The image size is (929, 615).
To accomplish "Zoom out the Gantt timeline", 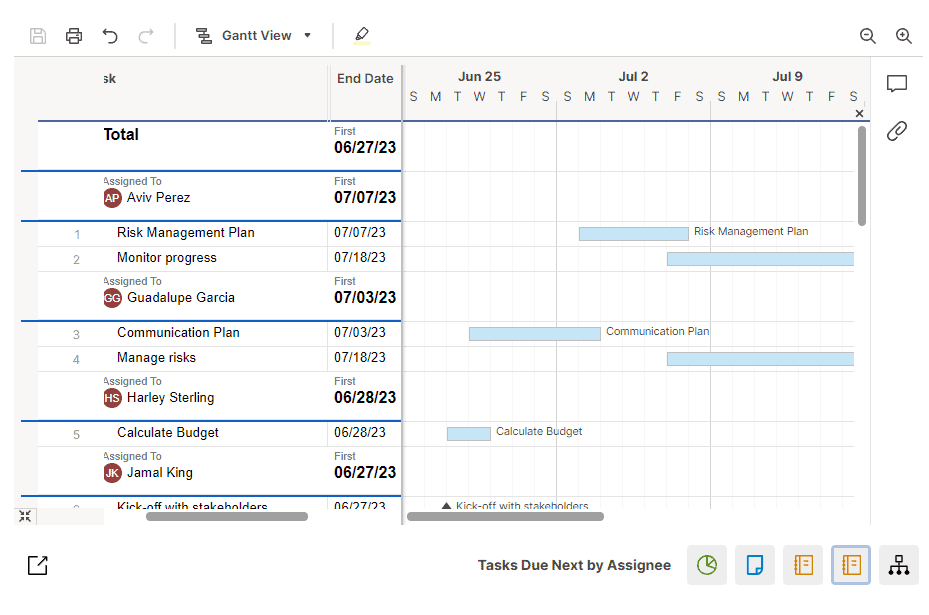I will click(x=867, y=36).
